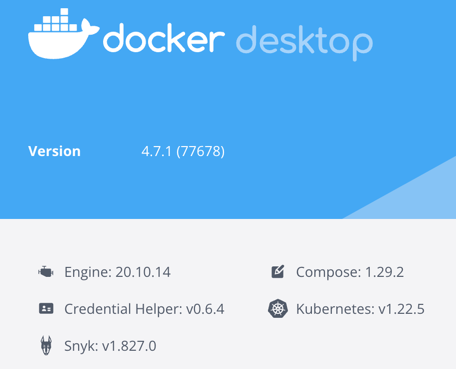Image resolution: width=456 pixels, height=369 pixels.
Task: Click the Kubernetes version v1.22.5
Action: [x=401, y=309]
